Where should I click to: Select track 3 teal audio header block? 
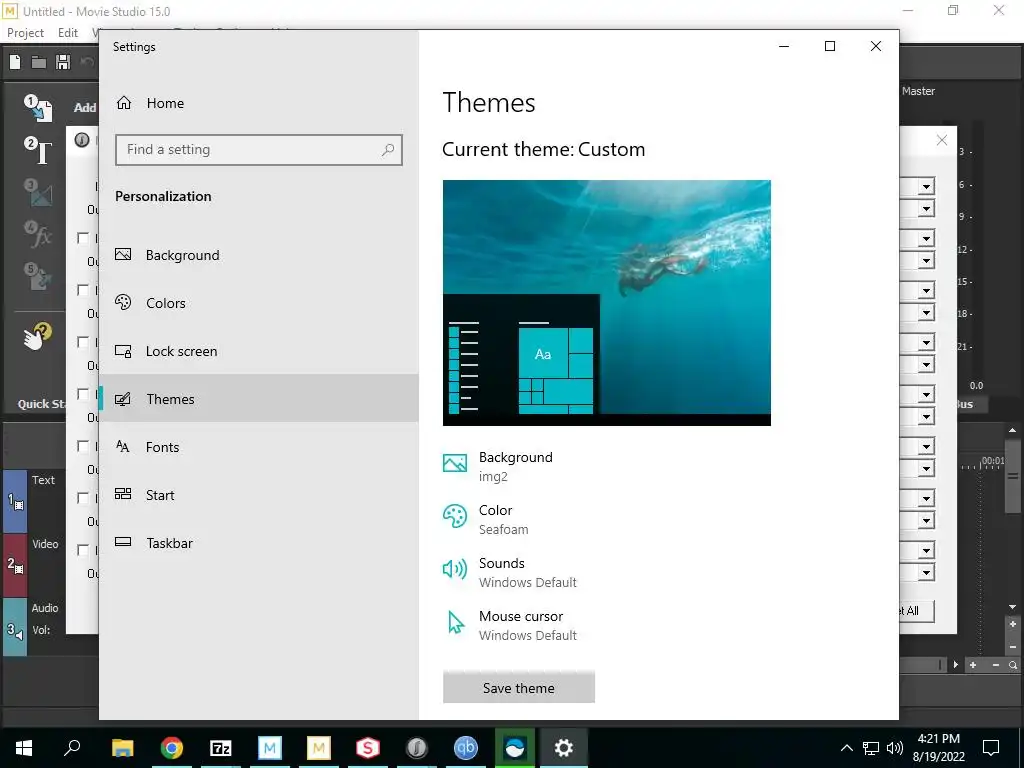coord(15,628)
